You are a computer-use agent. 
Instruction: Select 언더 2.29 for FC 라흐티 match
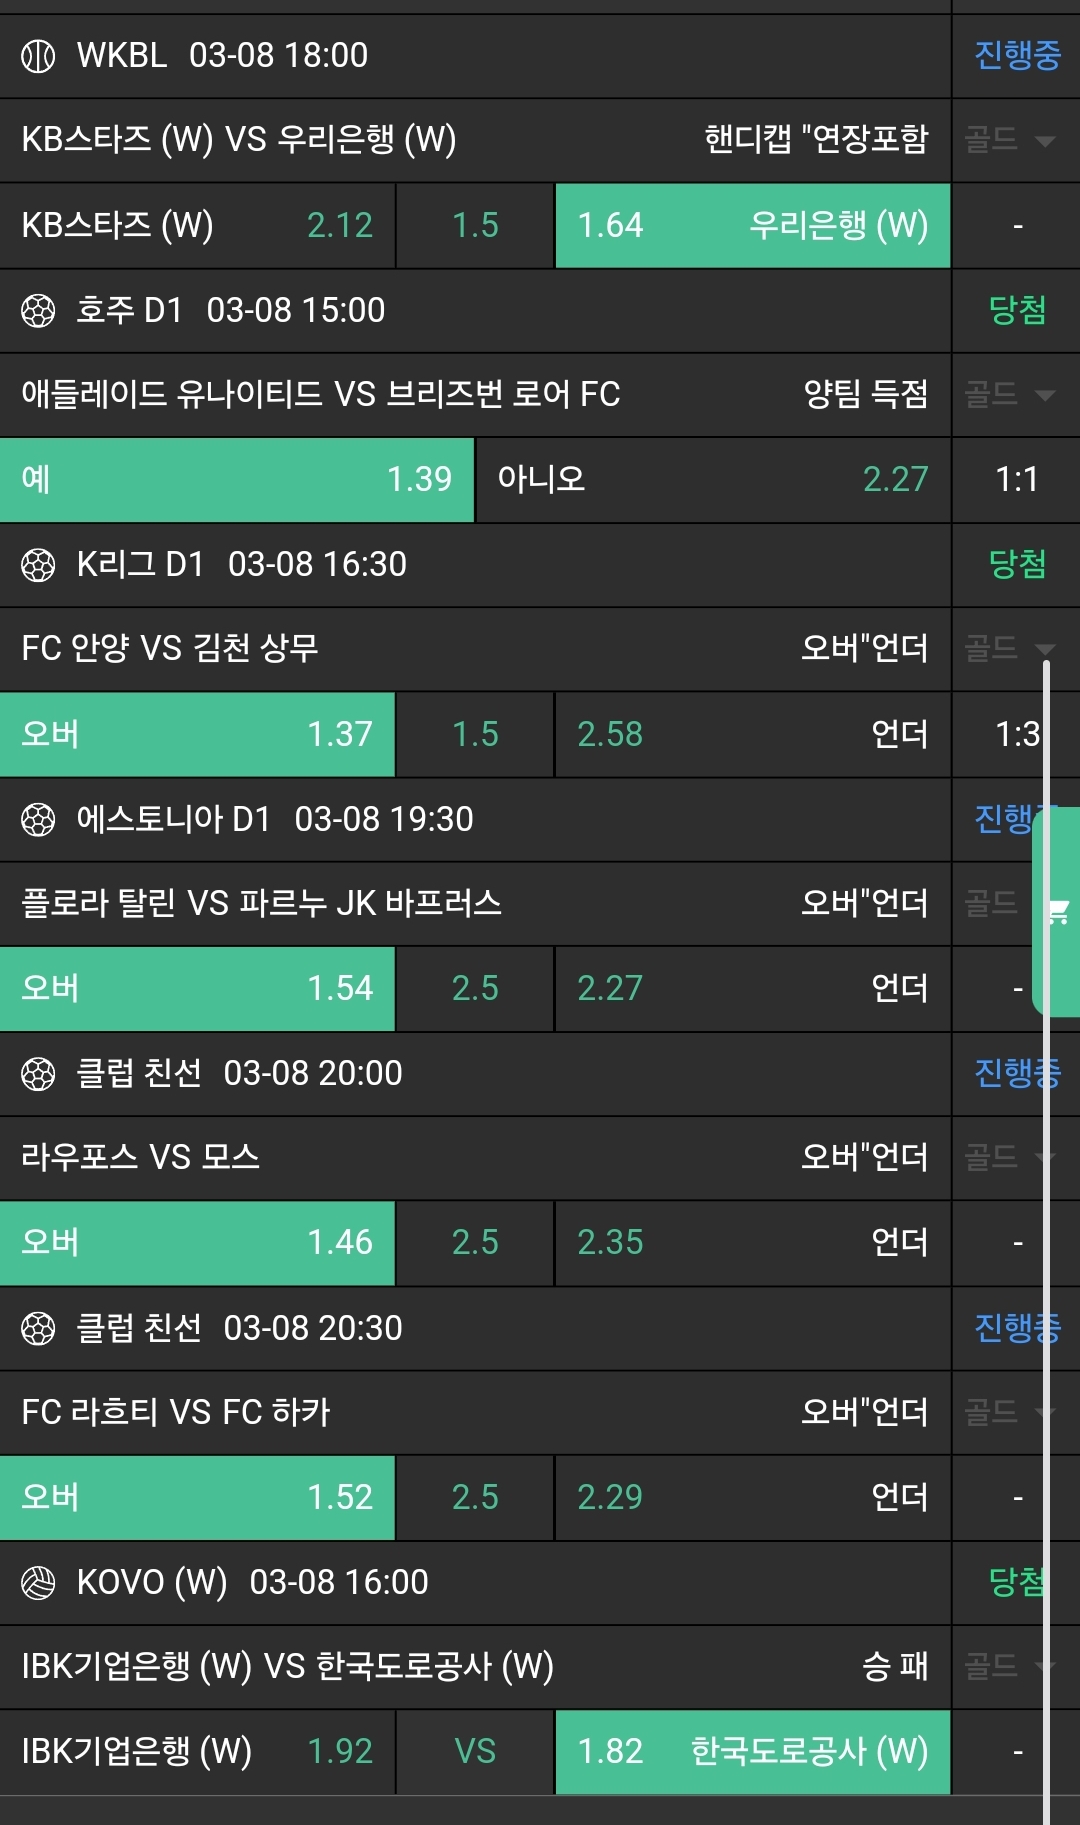[752, 1498]
